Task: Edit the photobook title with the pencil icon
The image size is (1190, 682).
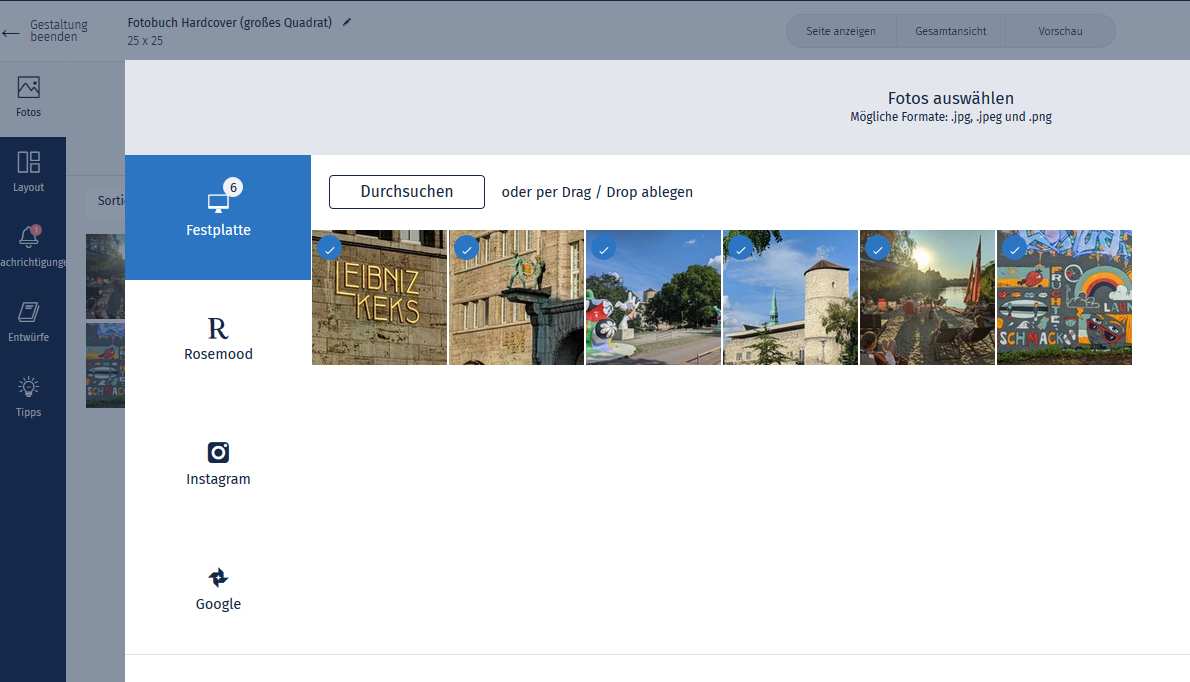Action: (347, 22)
